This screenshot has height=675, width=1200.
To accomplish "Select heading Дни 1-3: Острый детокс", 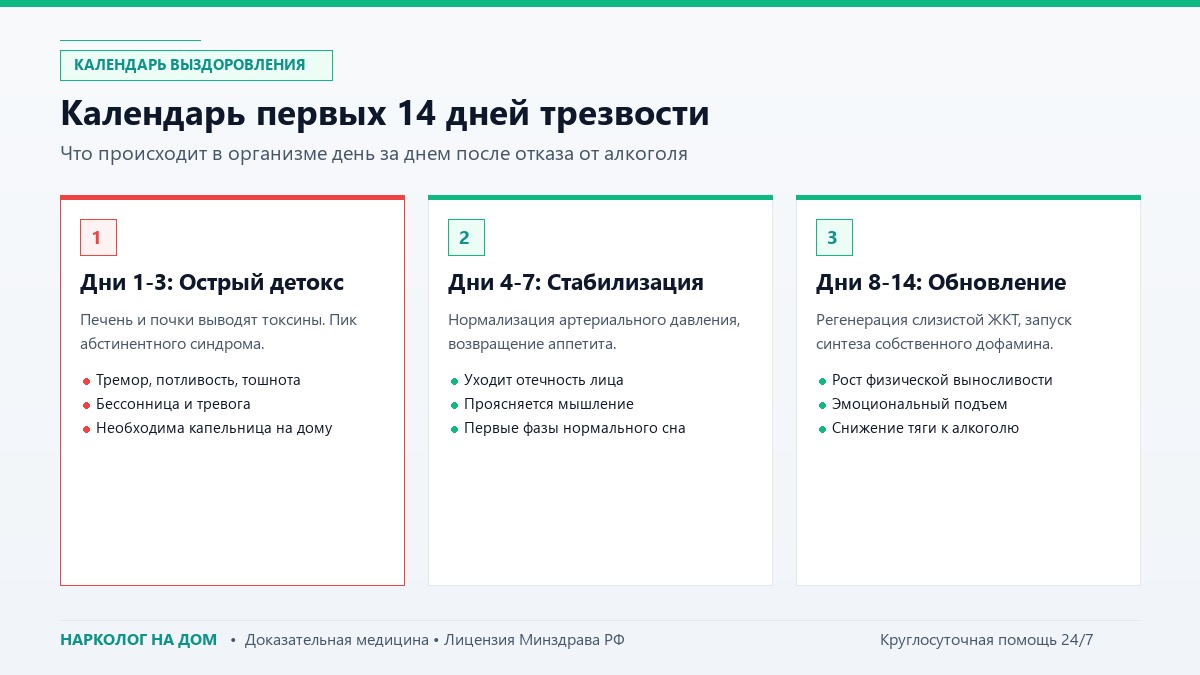I will 212,283.
